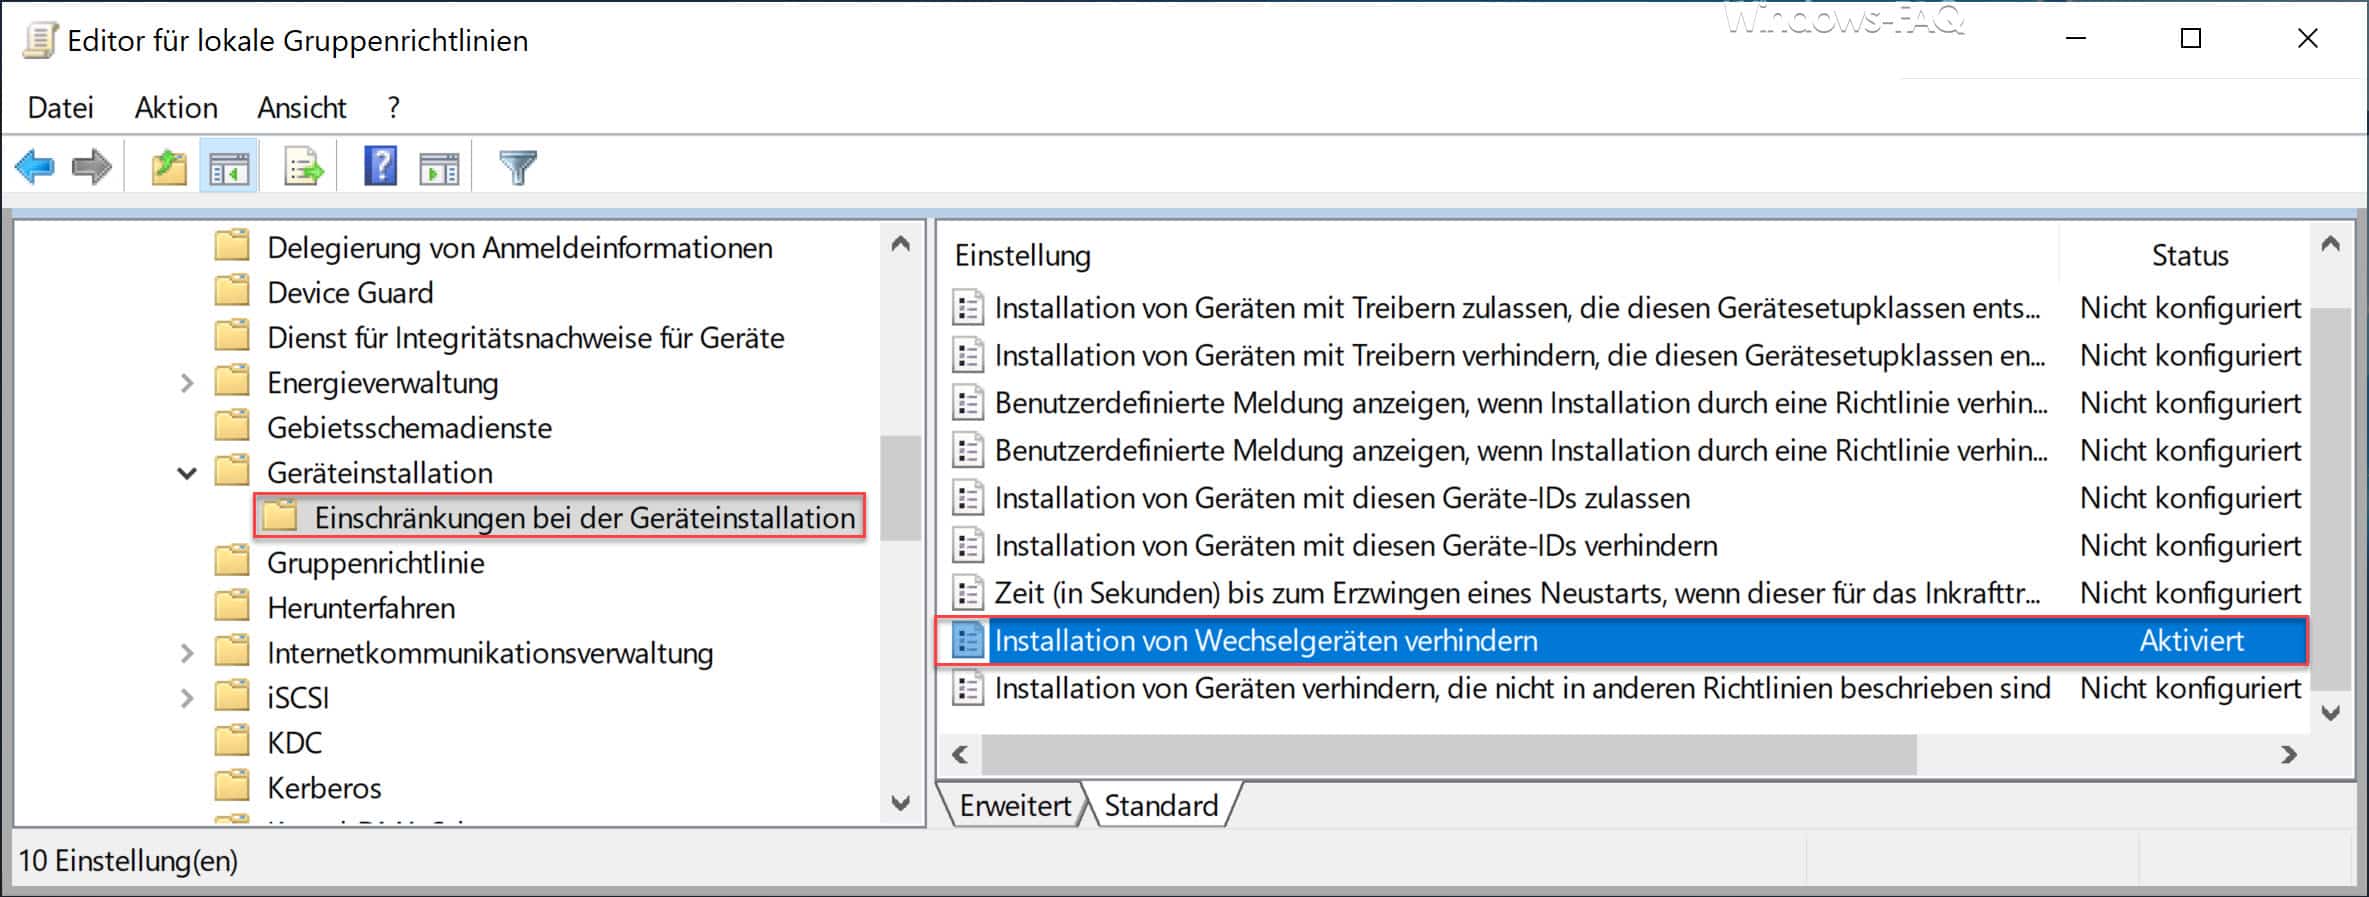Click the settings list scroll up arrow
Viewport: 2369px width, 897px height.
click(2331, 244)
